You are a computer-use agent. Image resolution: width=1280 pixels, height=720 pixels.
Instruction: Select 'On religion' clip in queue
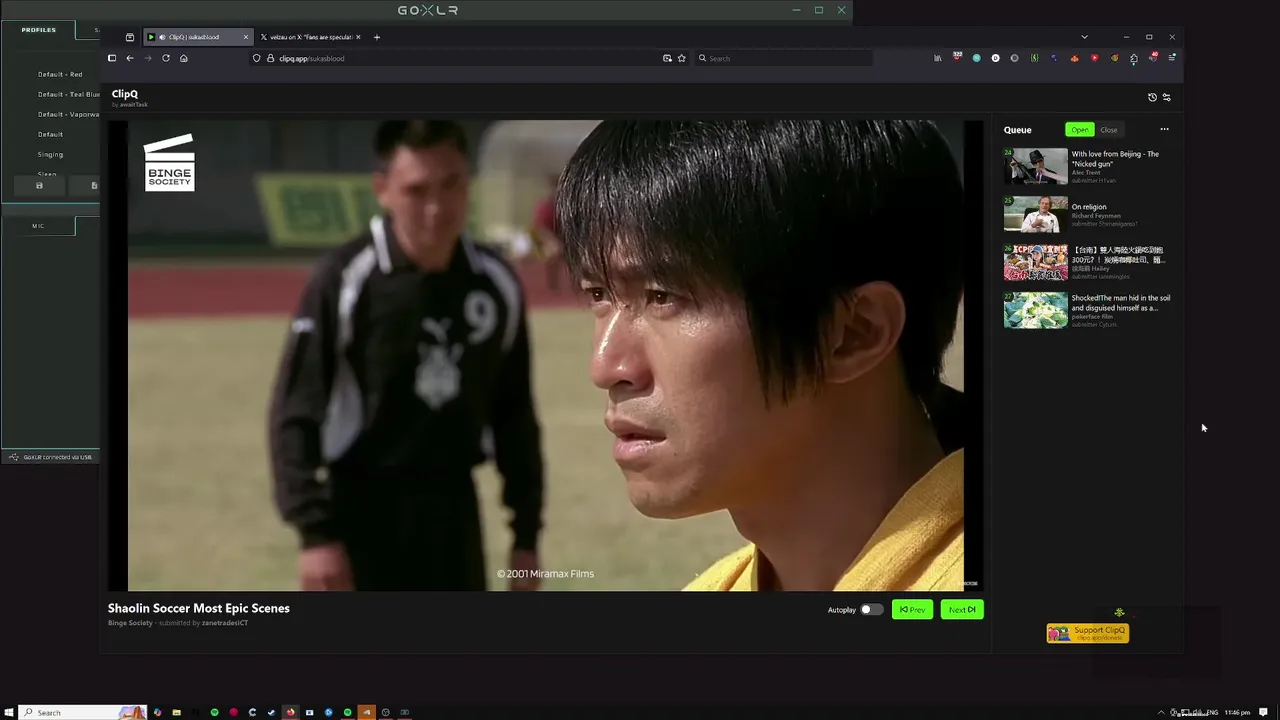(1086, 214)
